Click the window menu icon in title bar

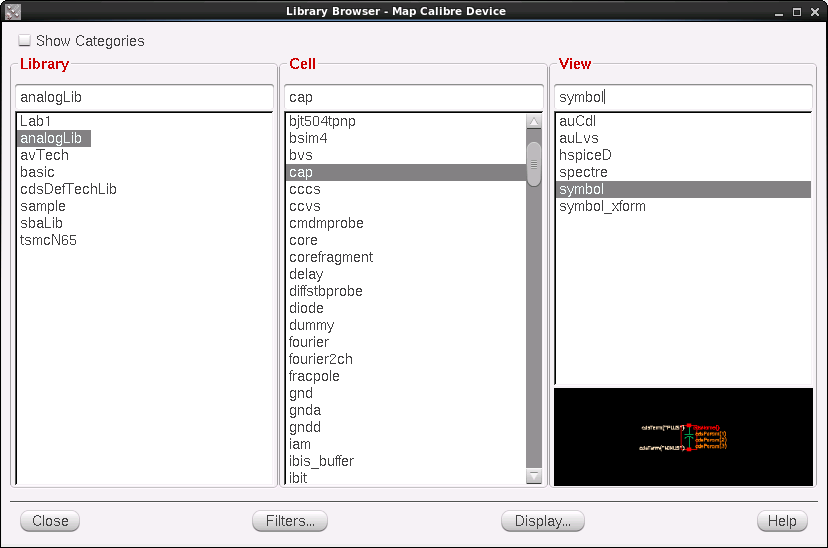coord(13,11)
